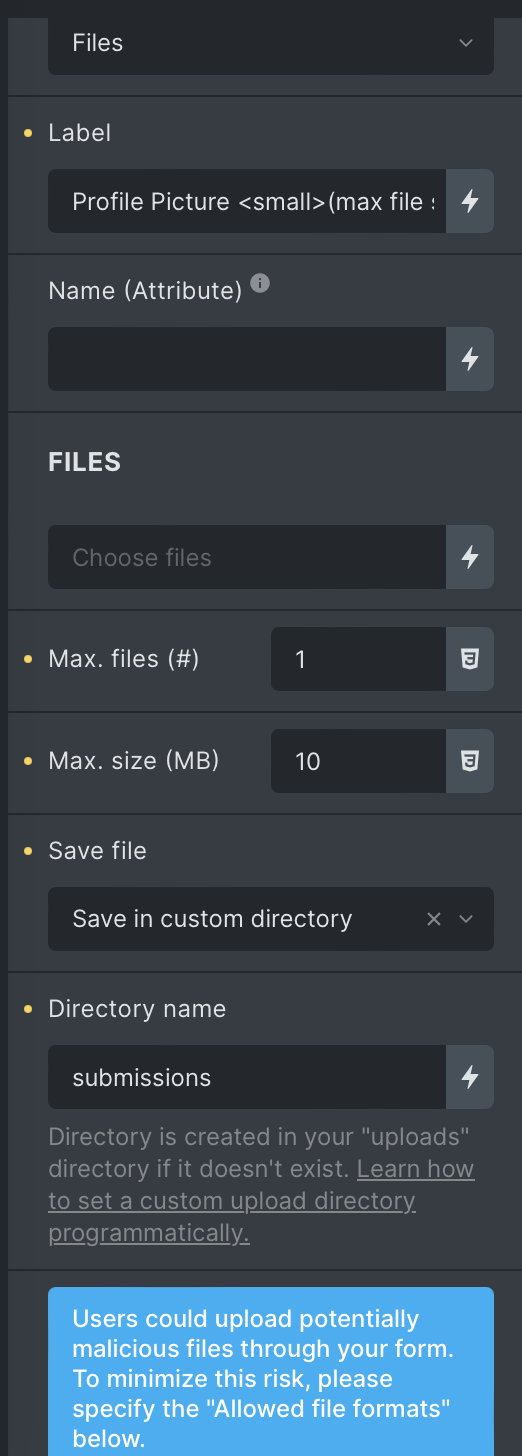522x1456 pixels.
Task: Click the Max. size (MB) value field
Action: 358,761
